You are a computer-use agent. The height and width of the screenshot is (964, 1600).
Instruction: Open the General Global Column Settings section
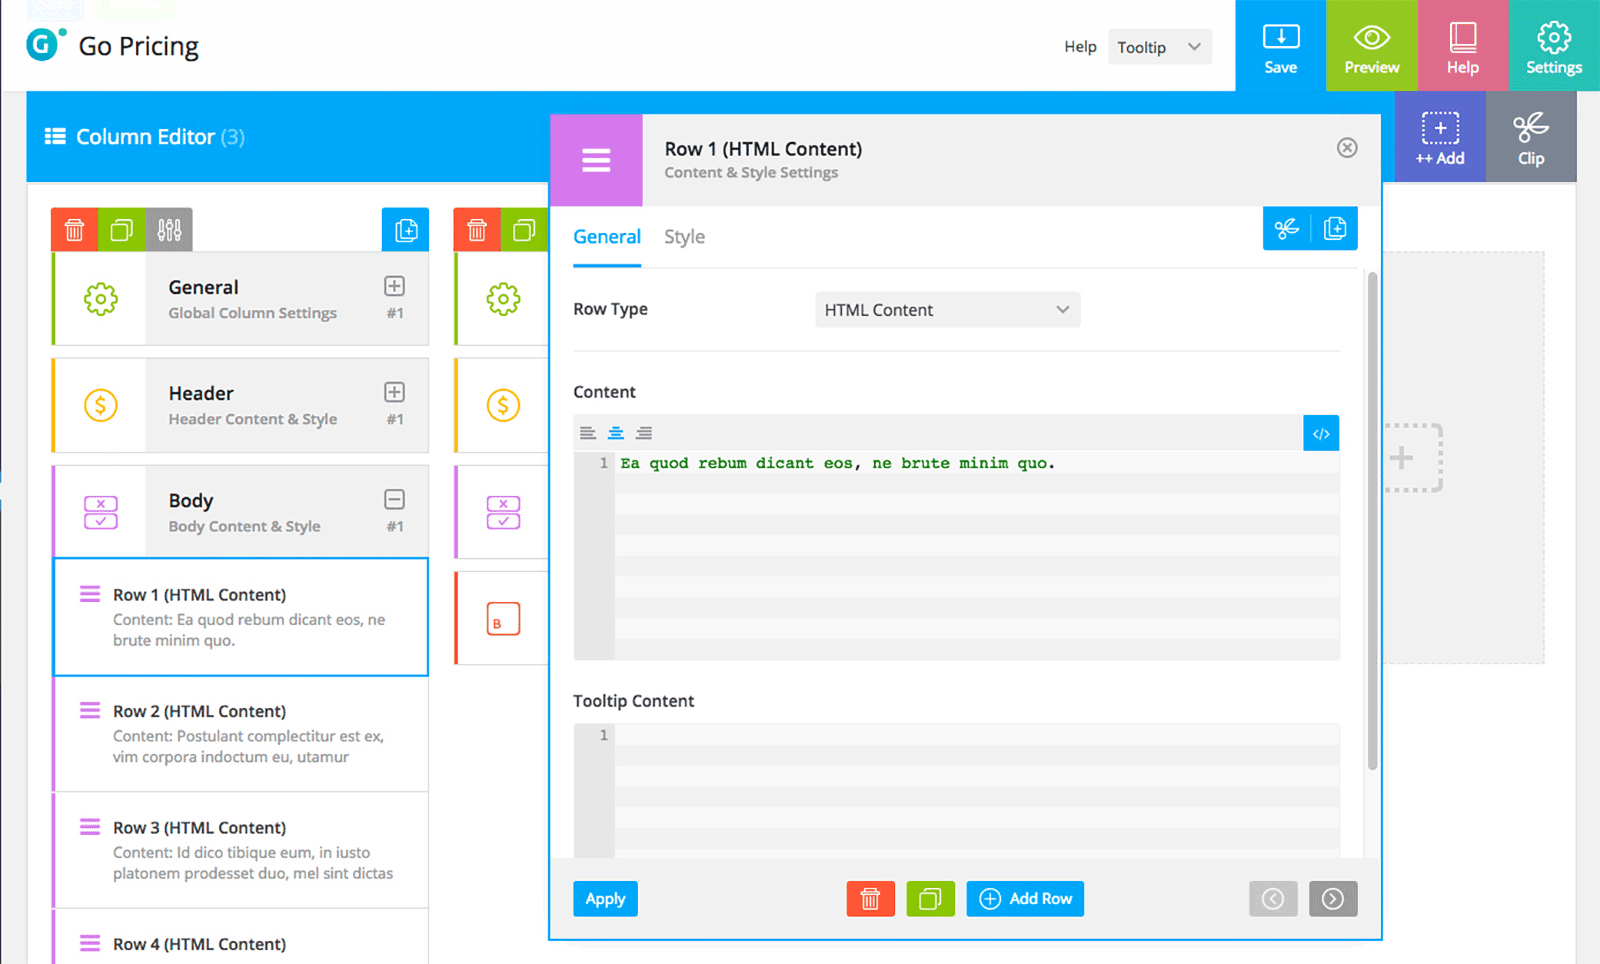241,299
